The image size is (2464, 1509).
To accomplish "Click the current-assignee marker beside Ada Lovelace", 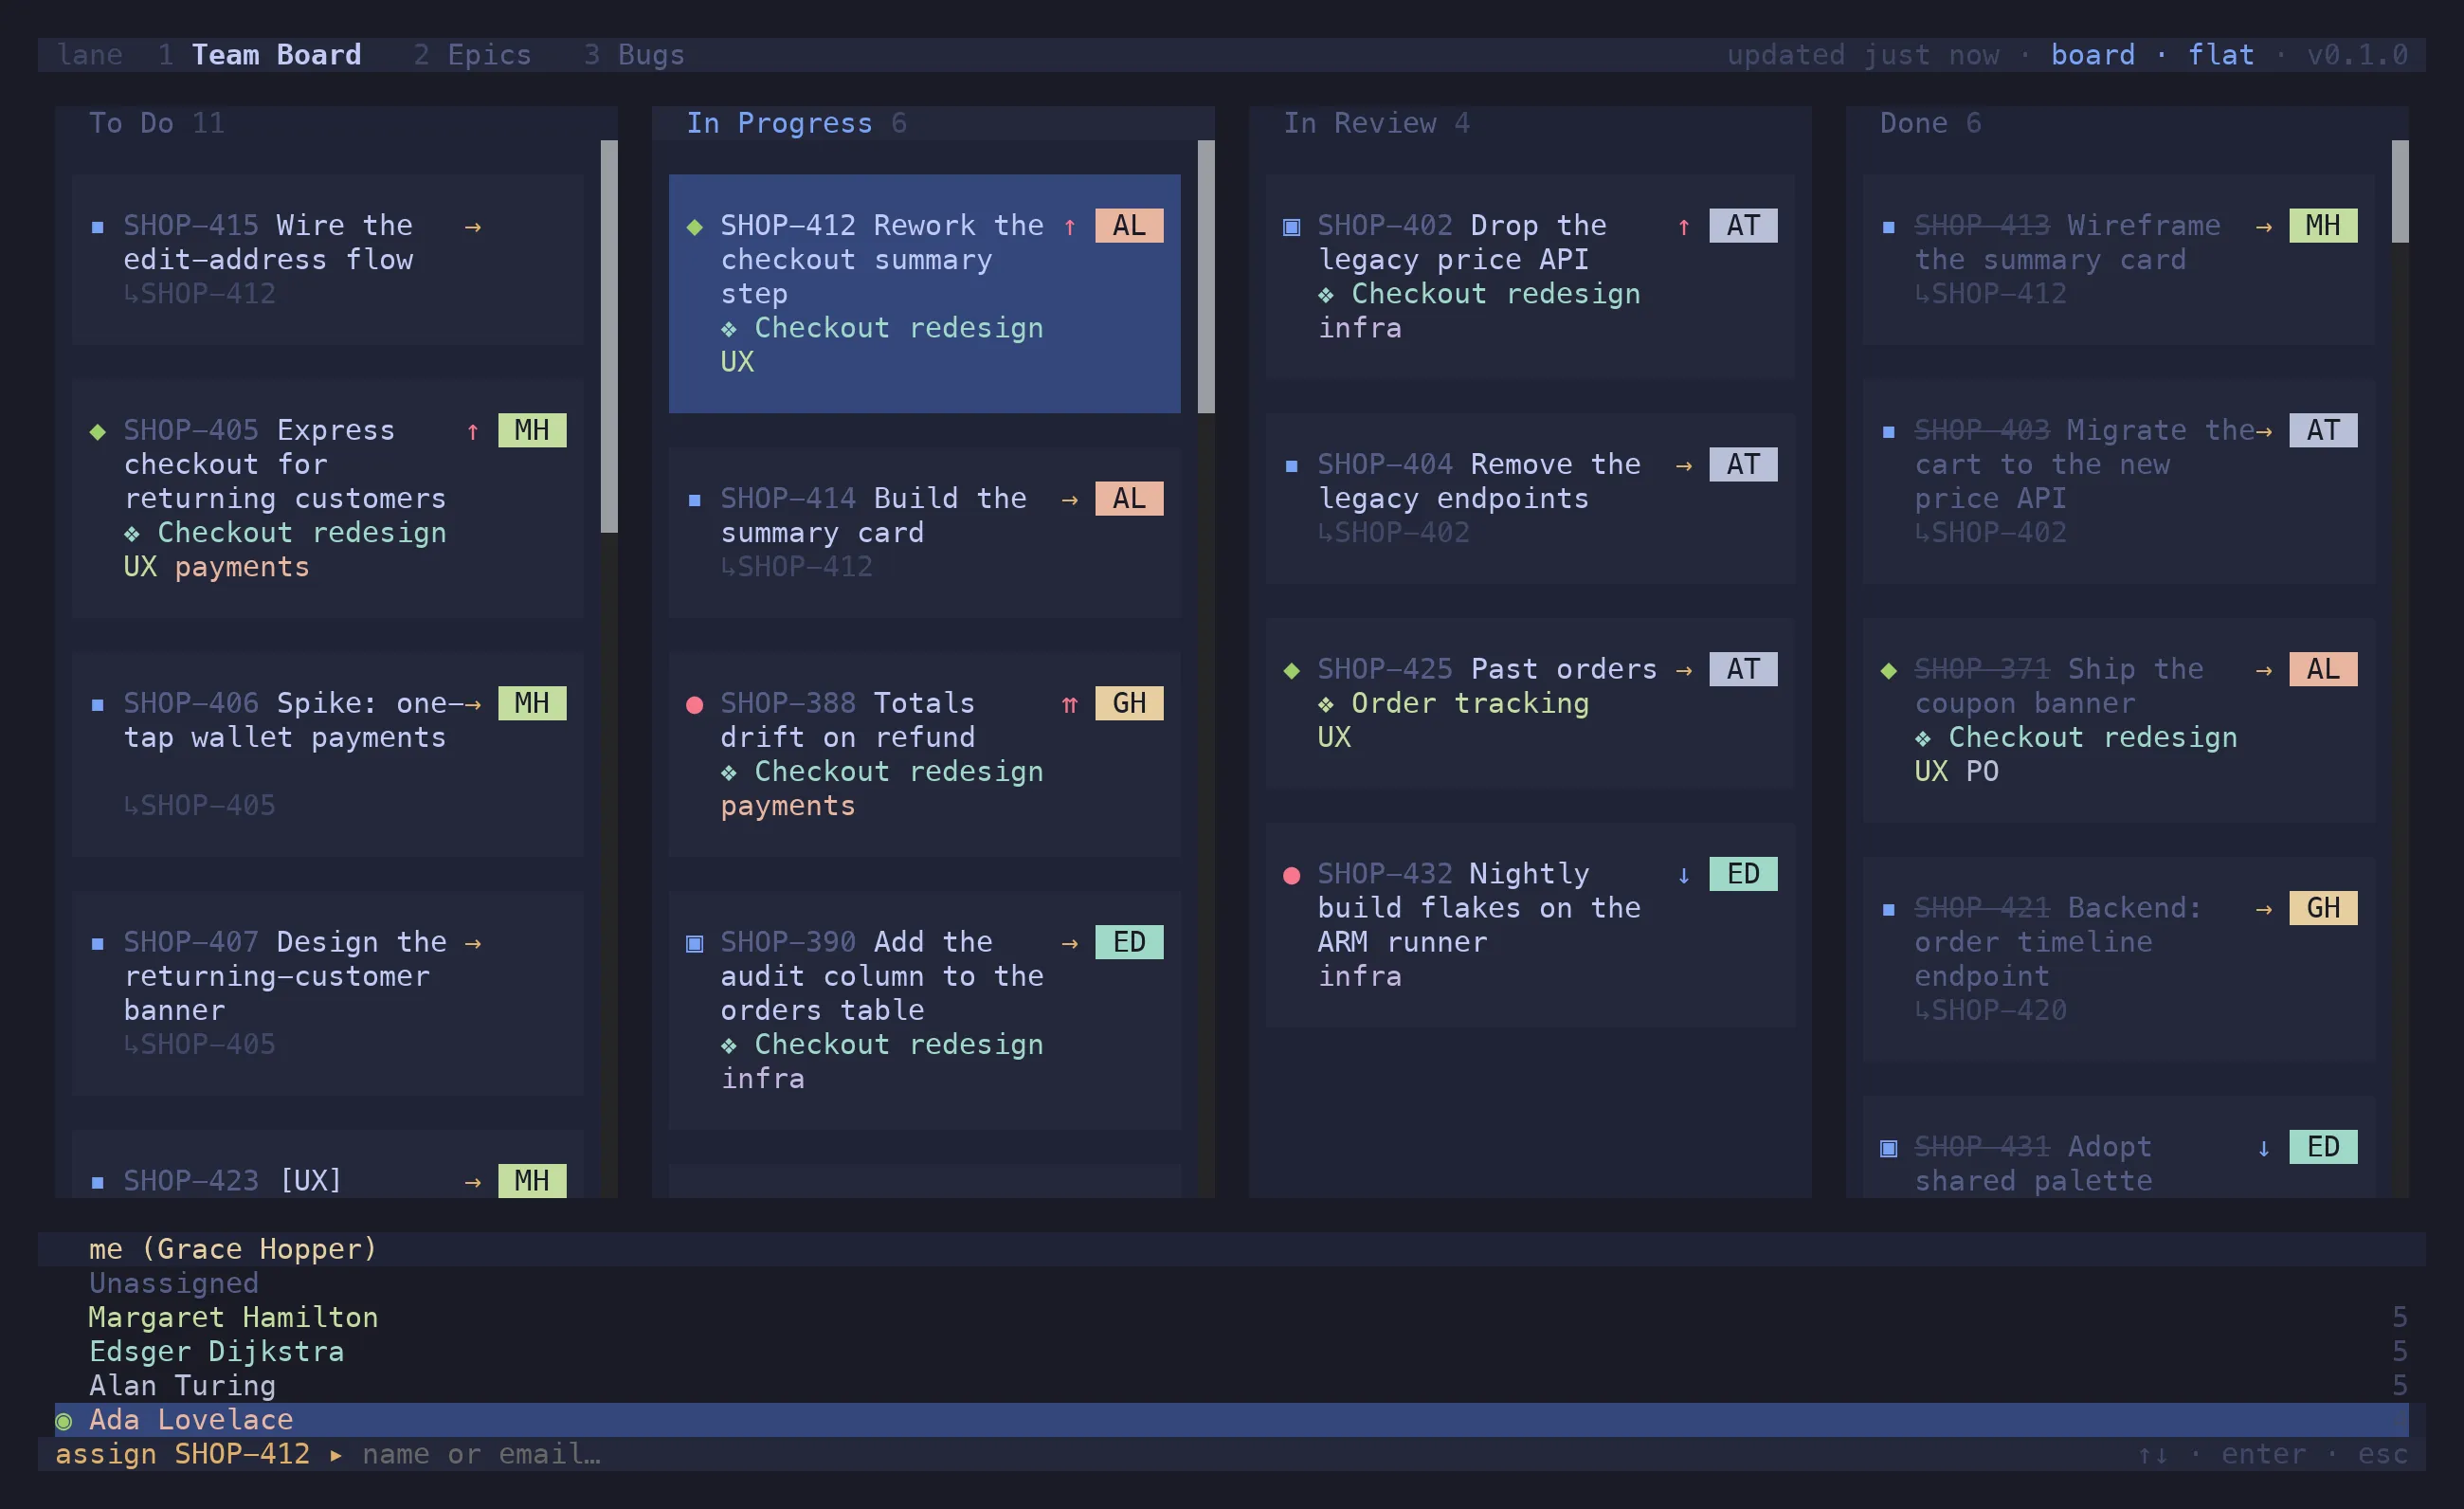I will pos(63,1421).
